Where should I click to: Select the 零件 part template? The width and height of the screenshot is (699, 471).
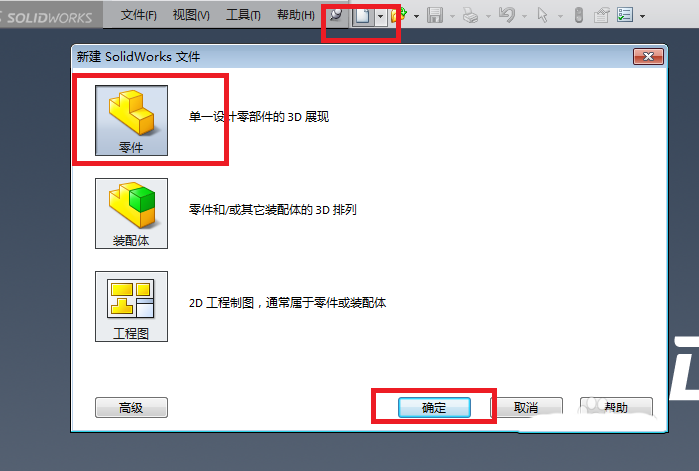click(132, 120)
